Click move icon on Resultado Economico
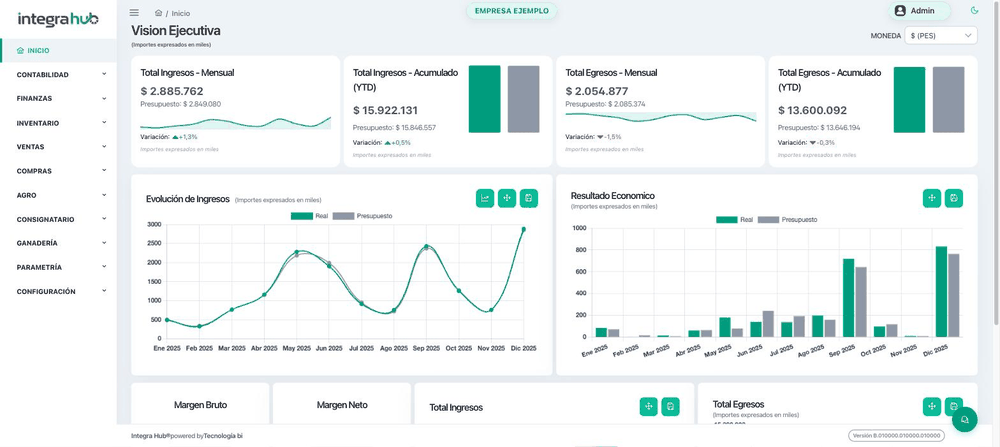The width and height of the screenshot is (1000, 447). pos(932,198)
